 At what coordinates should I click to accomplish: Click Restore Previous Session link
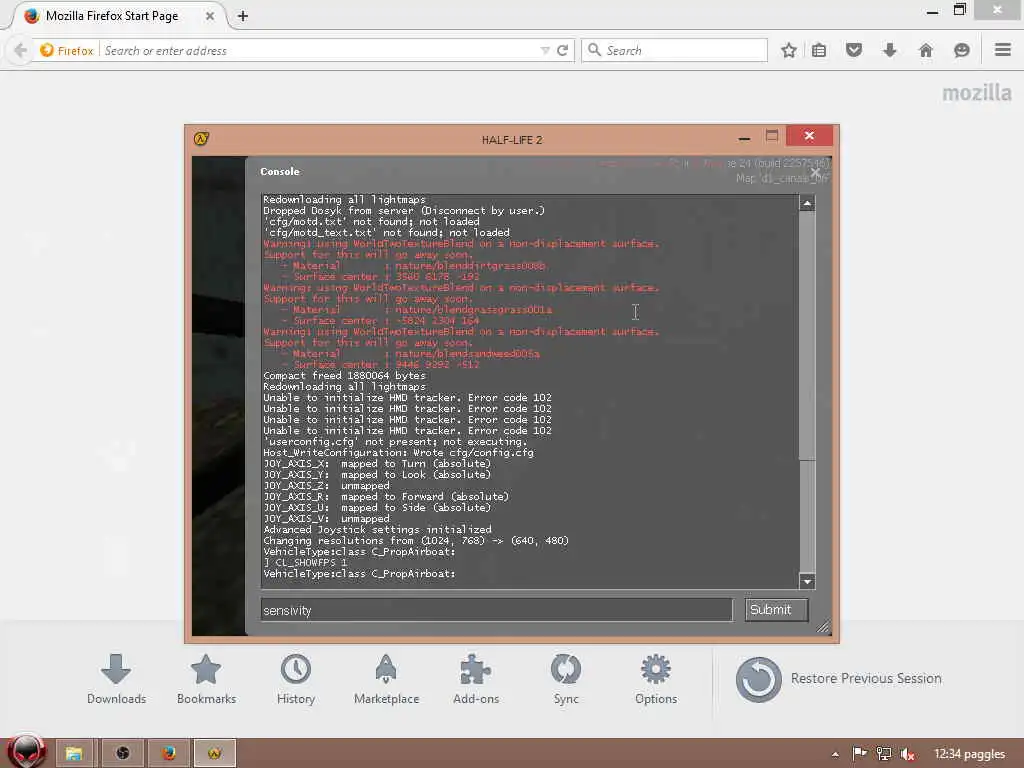tap(866, 679)
